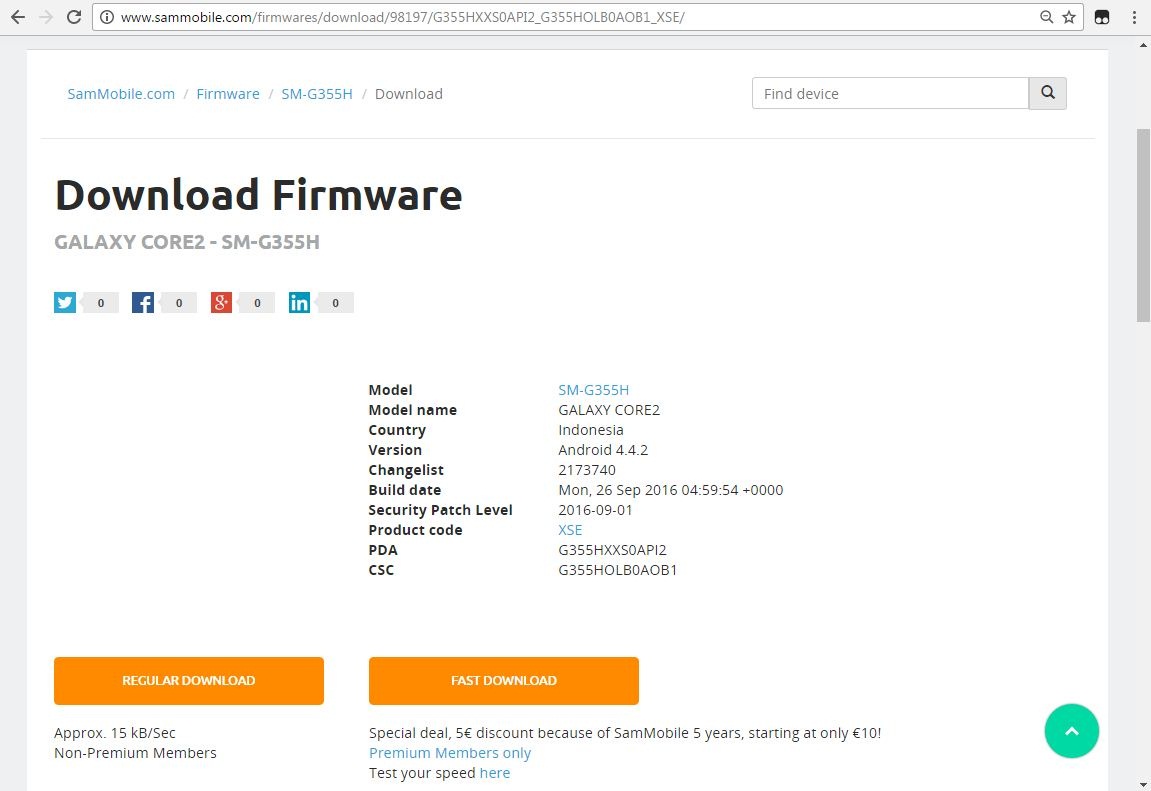Click the browser forward arrow

[x=46, y=17]
